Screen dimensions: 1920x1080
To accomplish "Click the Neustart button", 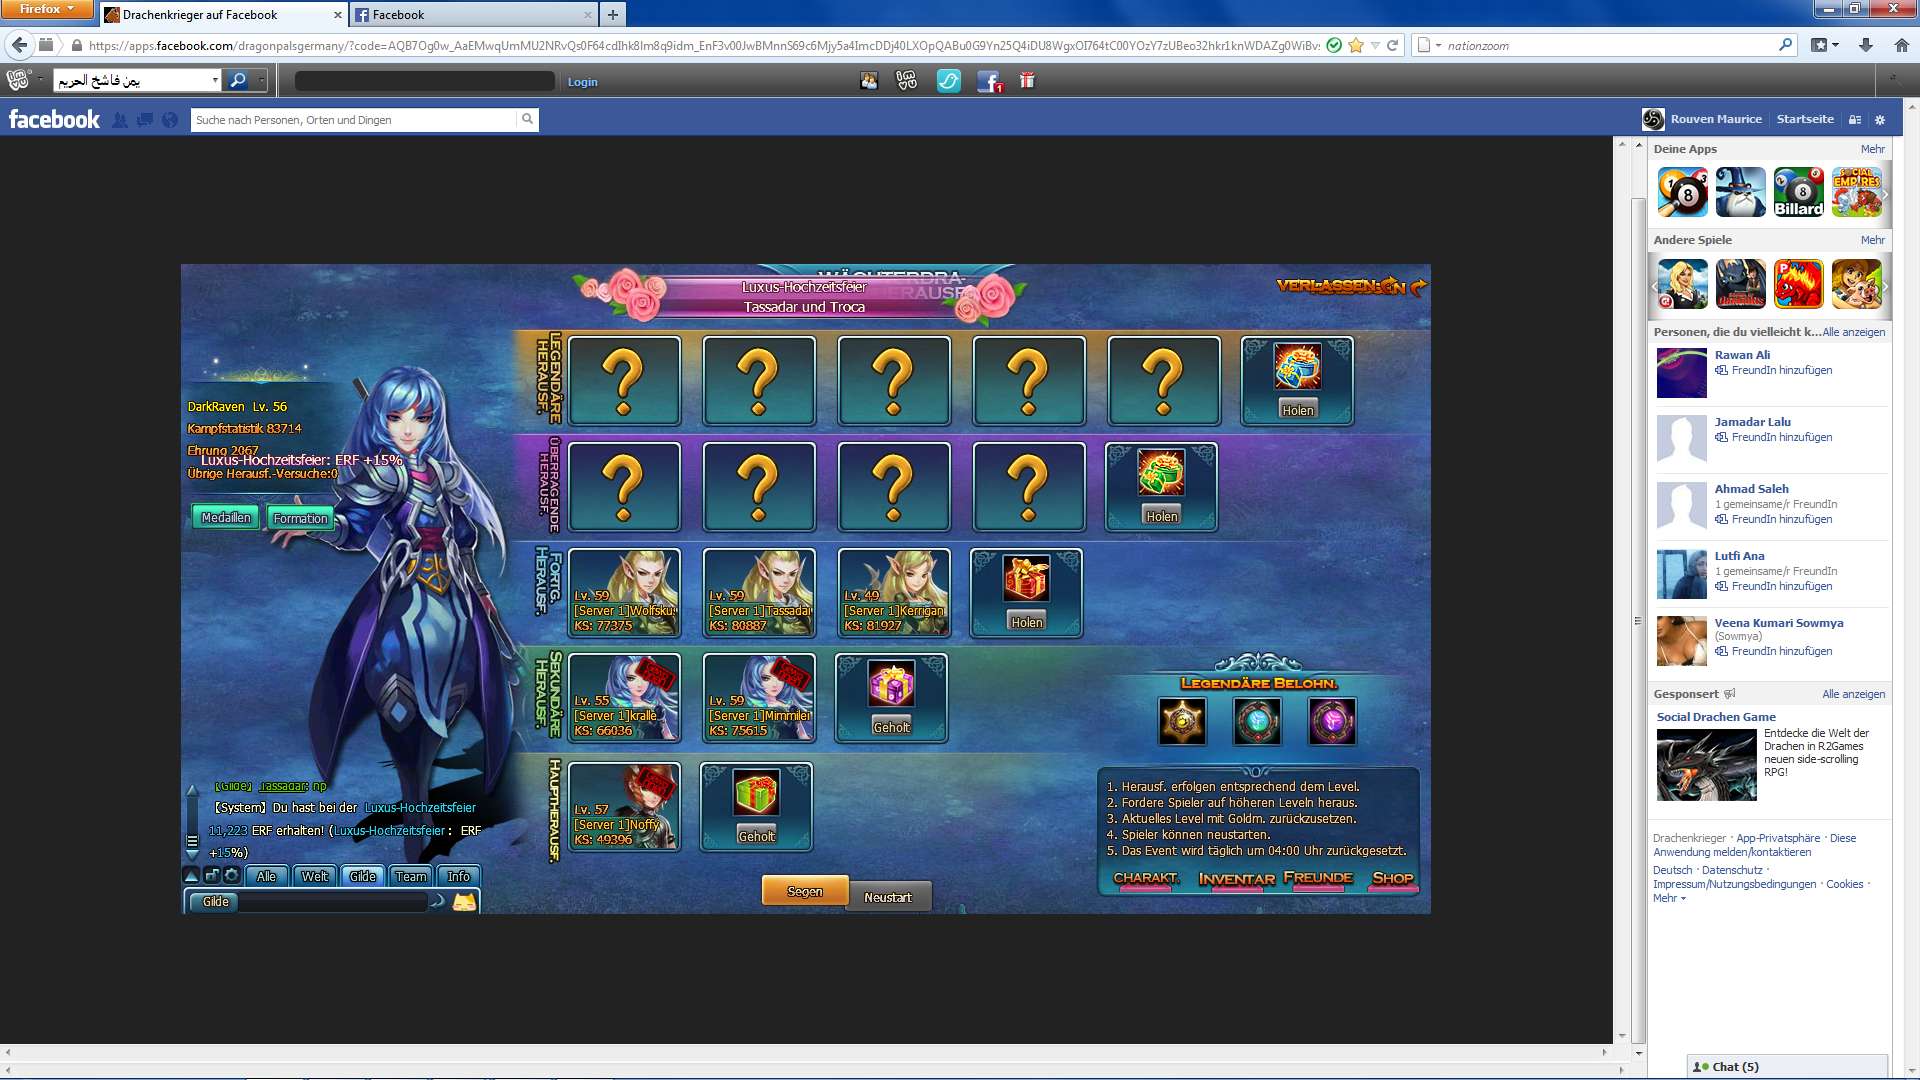I will tap(888, 897).
